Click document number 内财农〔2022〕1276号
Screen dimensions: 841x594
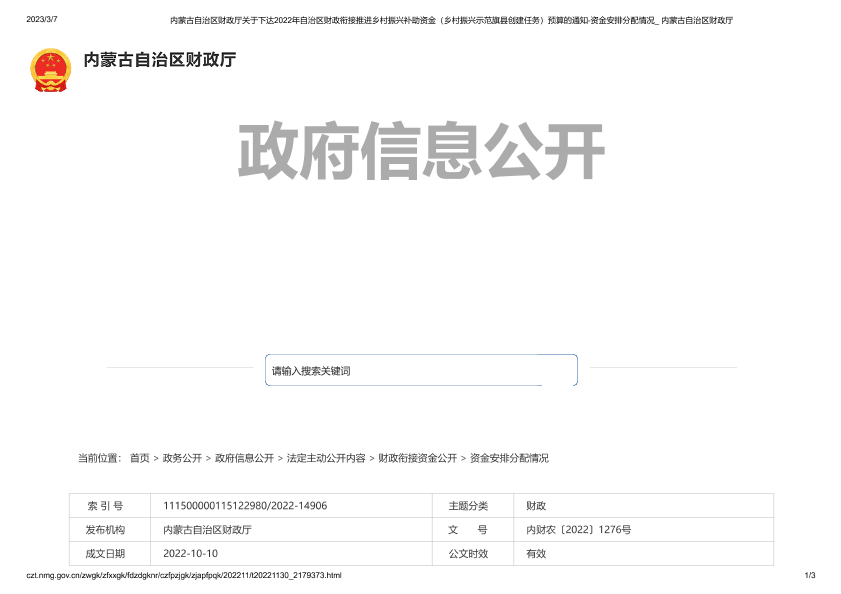(578, 530)
